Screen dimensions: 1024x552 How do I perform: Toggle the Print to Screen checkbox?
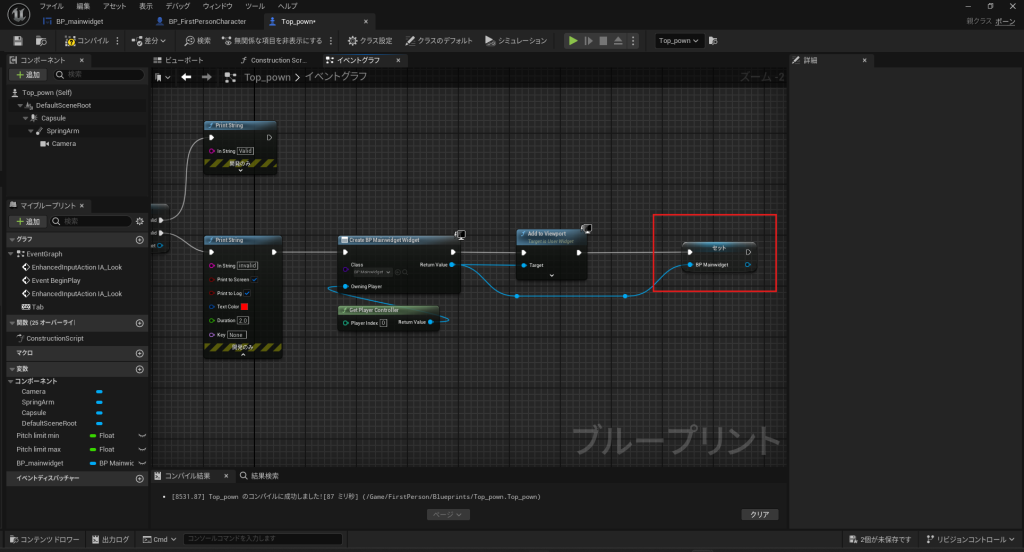(255, 279)
